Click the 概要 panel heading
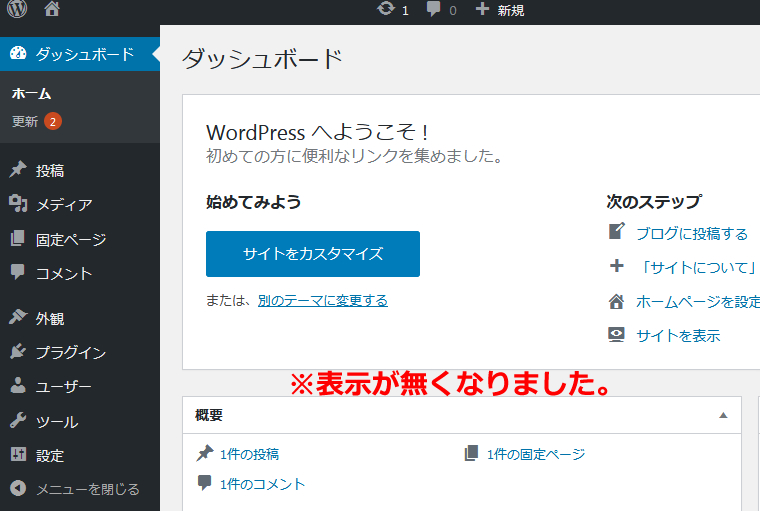Viewport: 760px width, 511px height. click(209, 415)
